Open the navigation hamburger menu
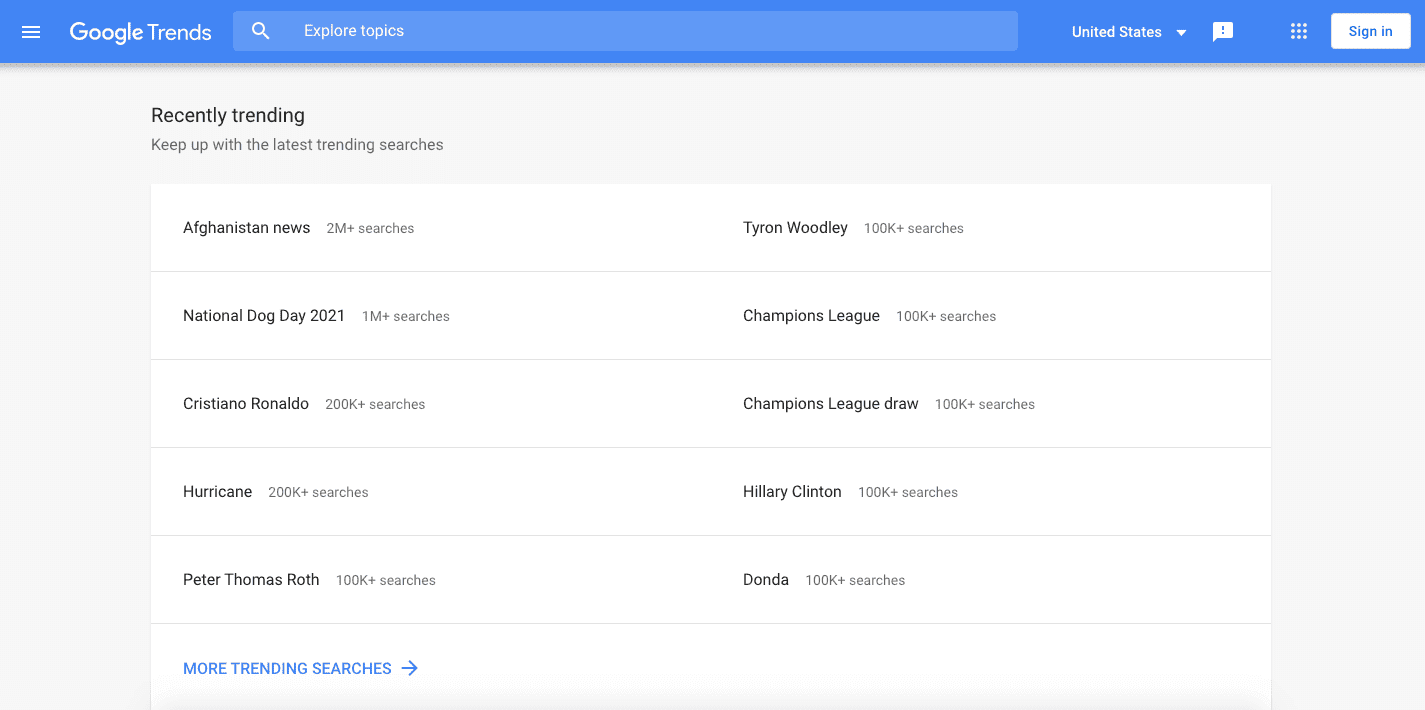 click(30, 31)
